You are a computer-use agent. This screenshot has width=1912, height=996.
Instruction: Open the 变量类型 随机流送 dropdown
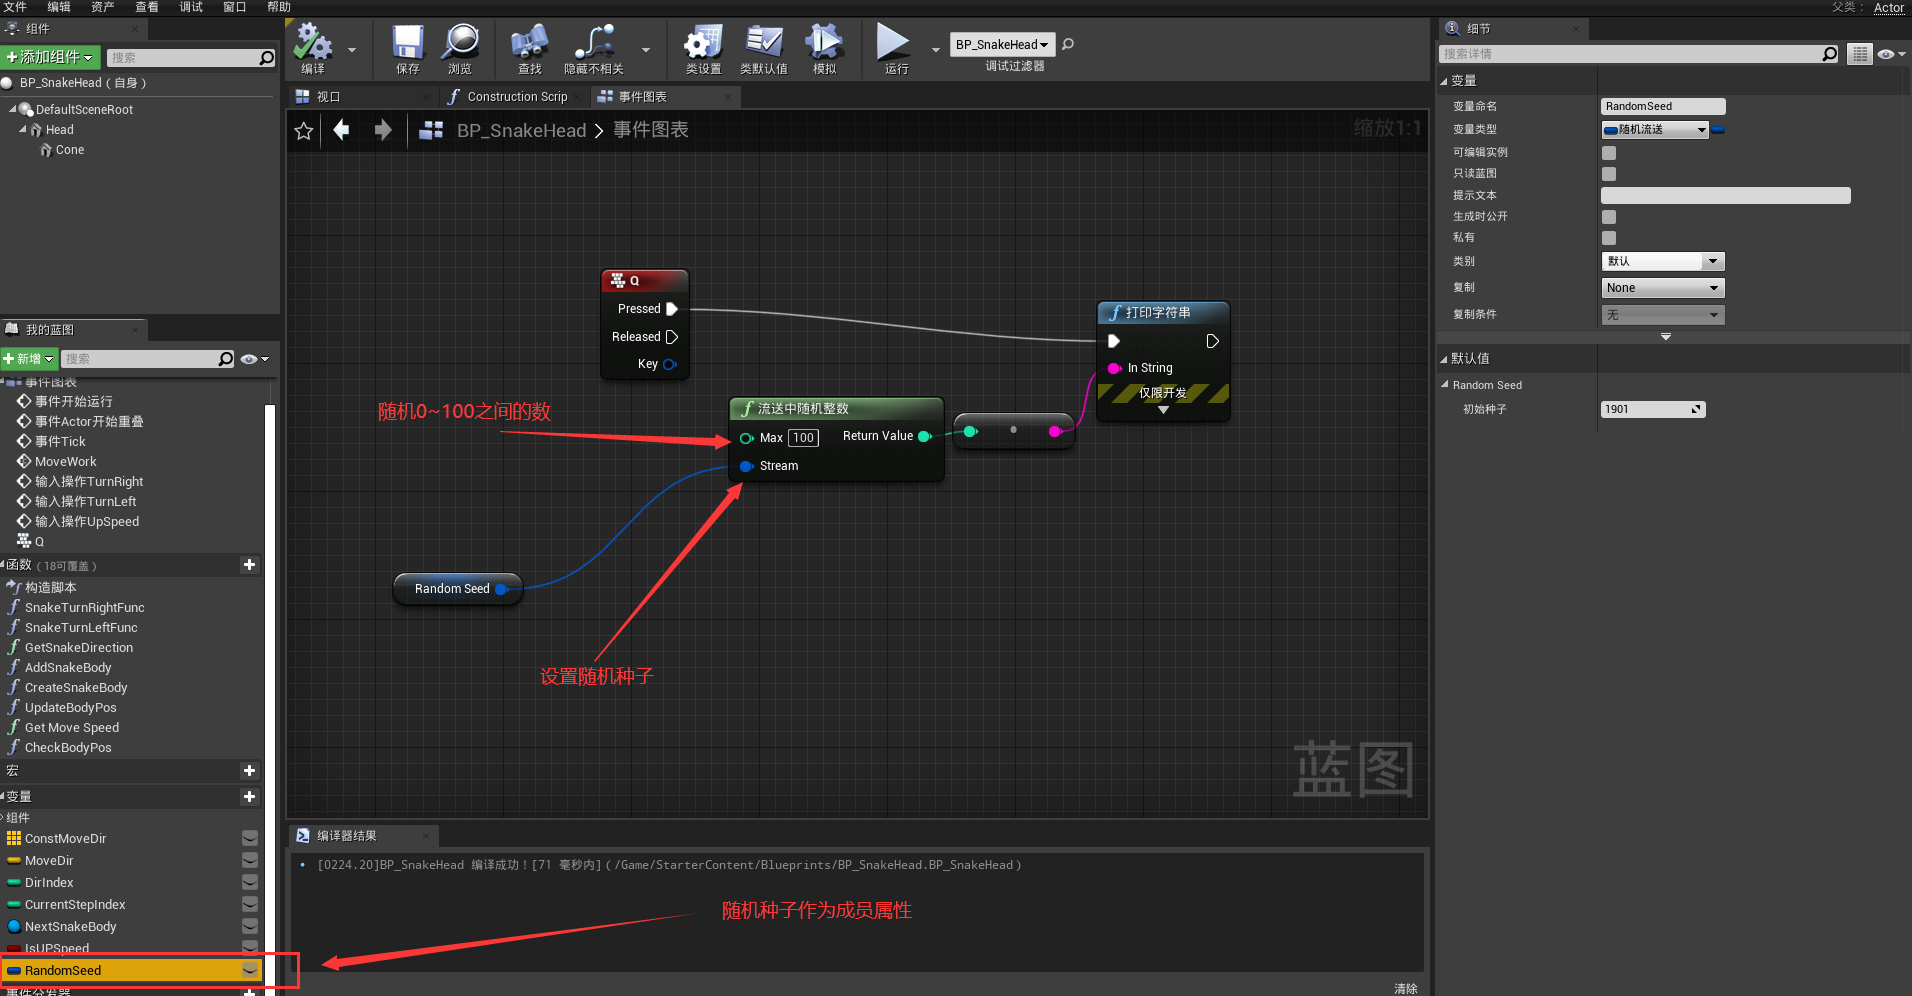click(1655, 130)
